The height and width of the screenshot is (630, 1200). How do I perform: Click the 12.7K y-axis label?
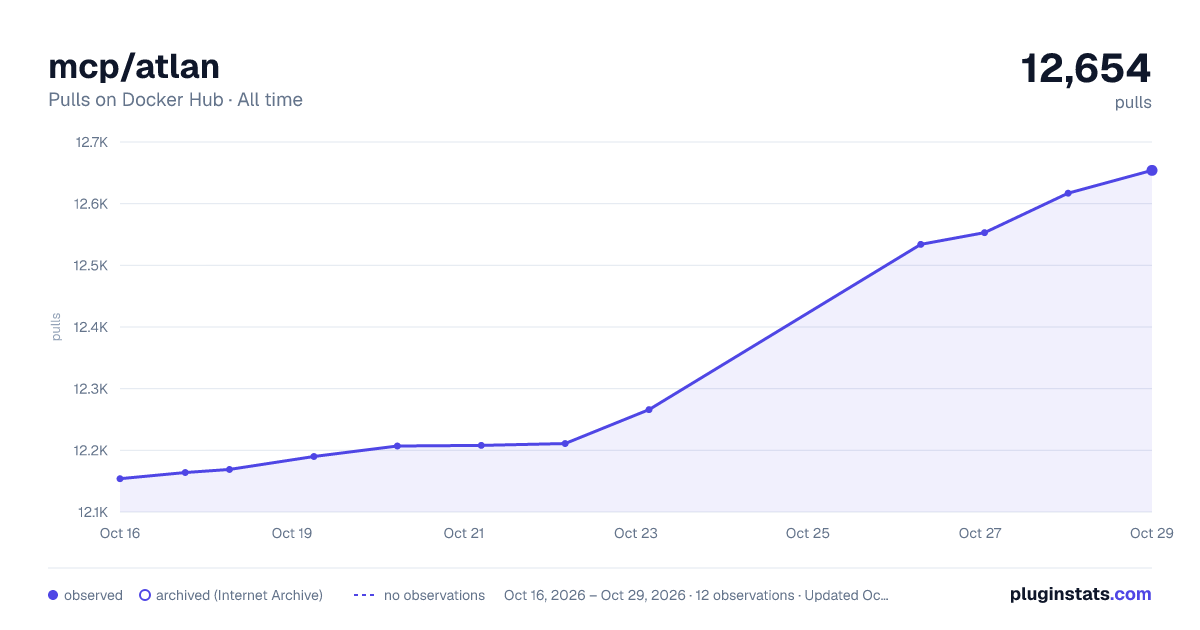click(x=91, y=142)
